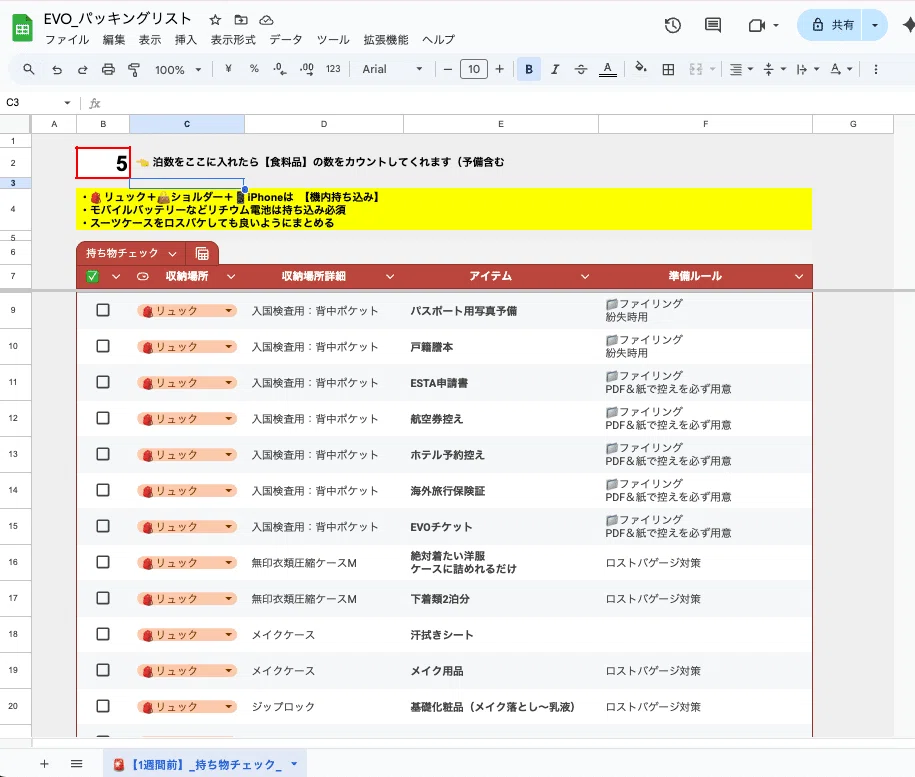The height and width of the screenshot is (777, 915).
Task: Expand the 持ち物チェック table menu
Action: 172,254
